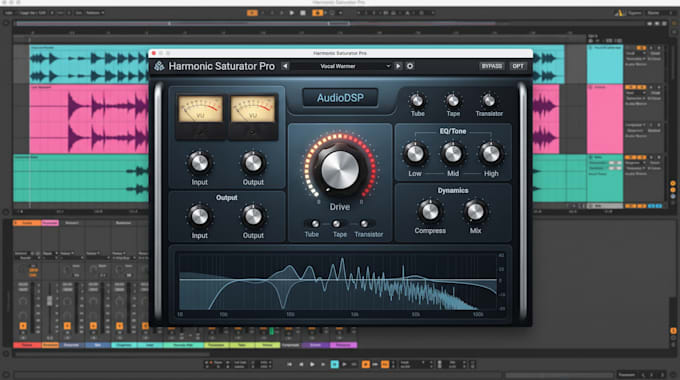Click the AudioDSP brand display
The height and width of the screenshot is (380, 680).
tap(340, 98)
